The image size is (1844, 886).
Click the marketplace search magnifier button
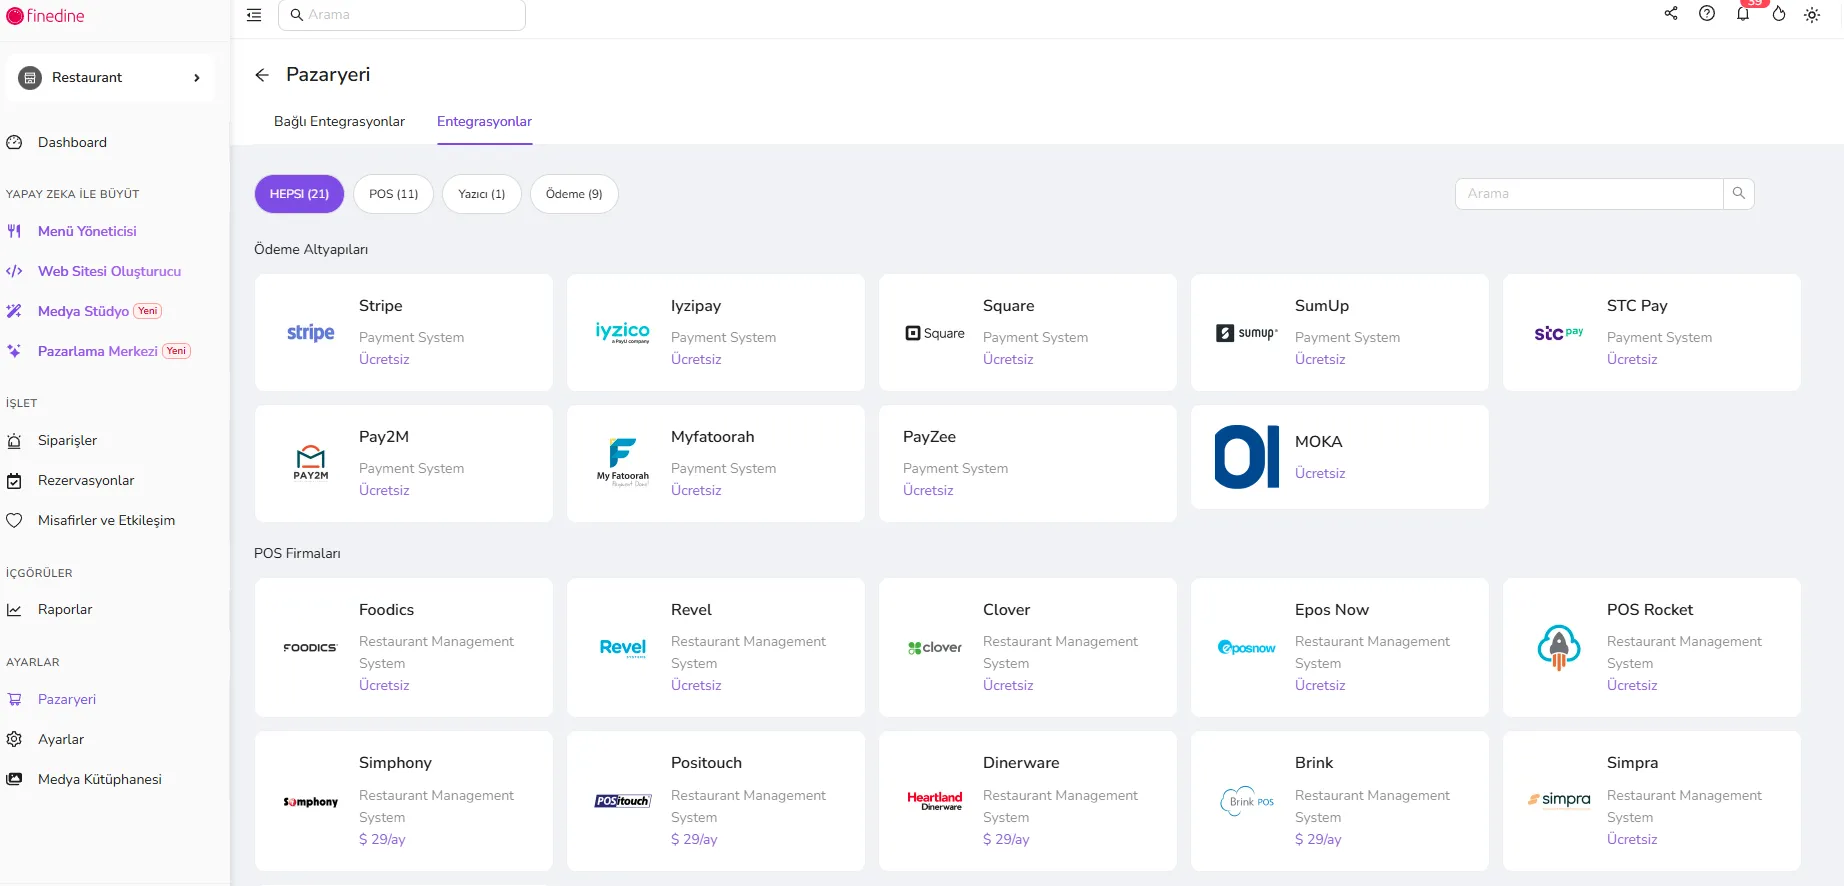pyautogui.click(x=1739, y=194)
